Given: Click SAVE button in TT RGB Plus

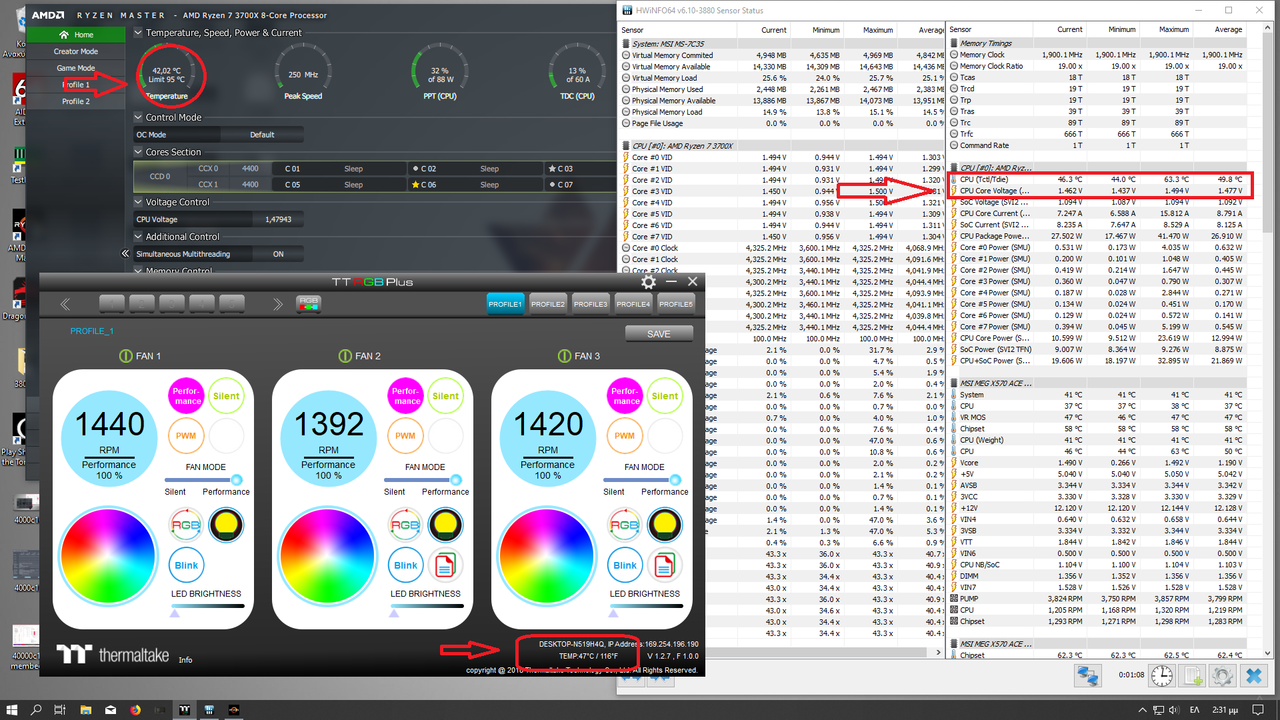Looking at the screenshot, I should [659, 334].
